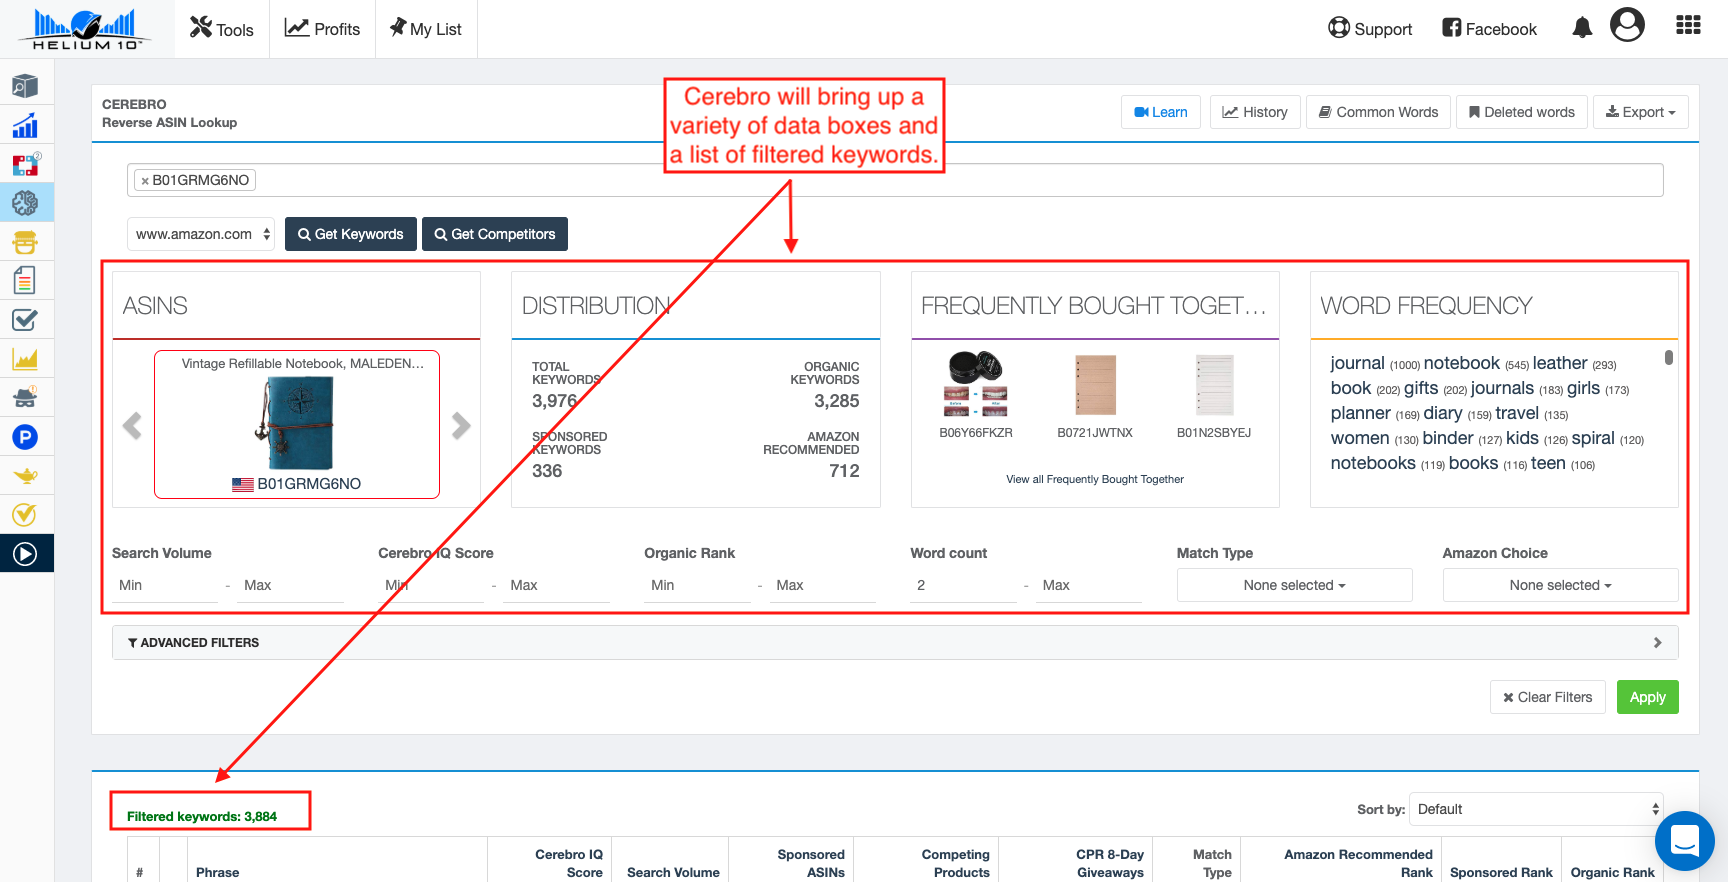Click the Get Keywords button

pyautogui.click(x=350, y=234)
